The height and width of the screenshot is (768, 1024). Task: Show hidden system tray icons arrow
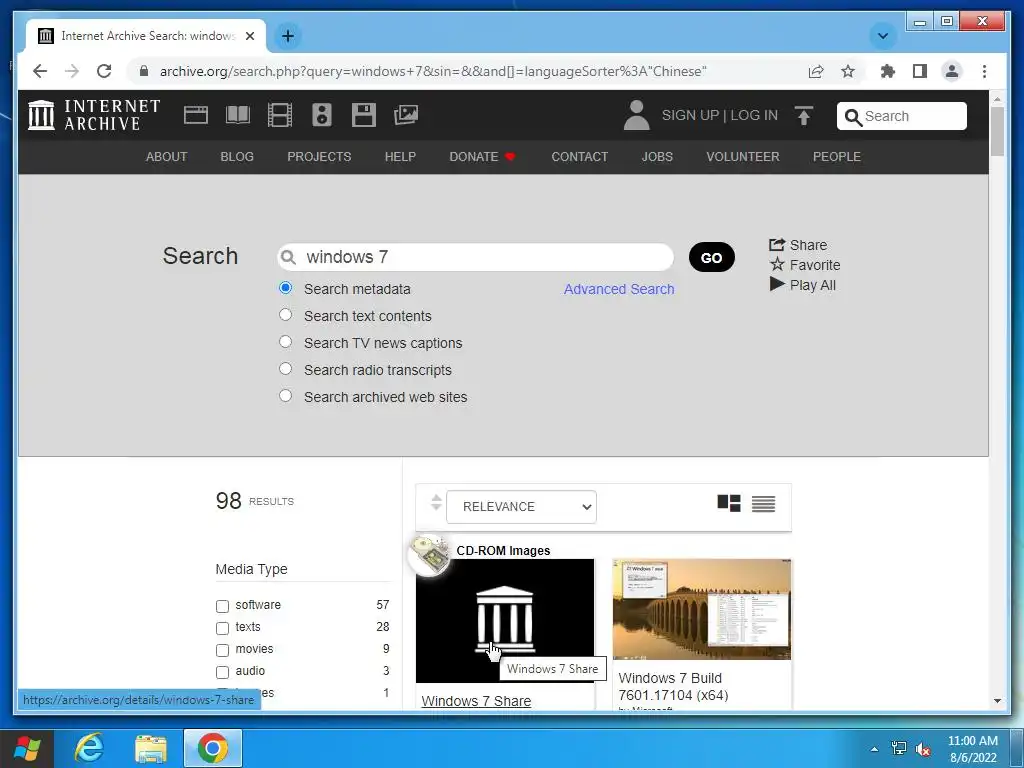coord(874,749)
